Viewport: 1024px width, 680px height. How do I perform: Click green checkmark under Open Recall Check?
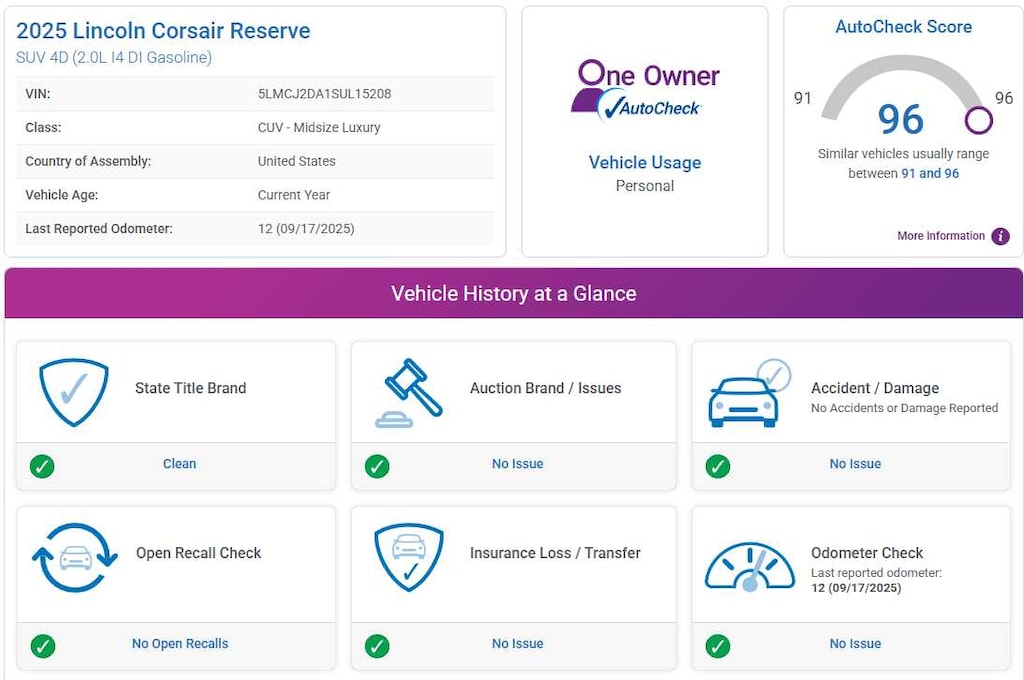click(42, 646)
